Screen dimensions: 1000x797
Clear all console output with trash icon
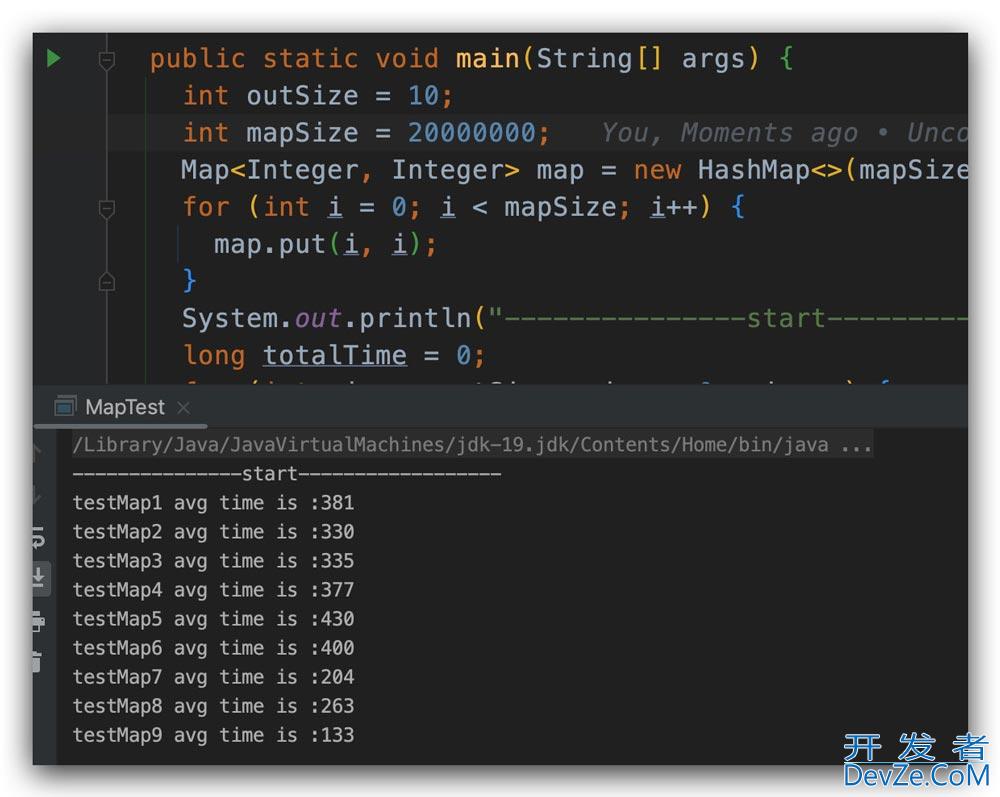coord(37,661)
